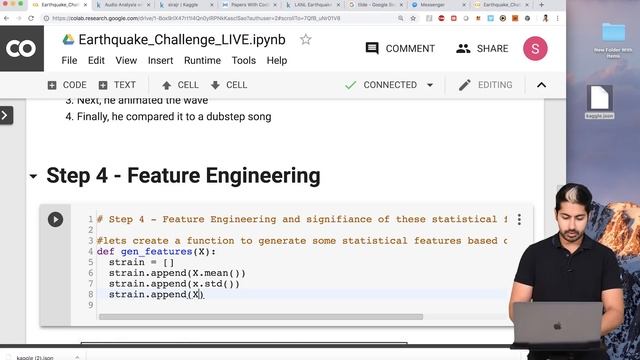
Task: Click code line 'strain.append(X.mean())'
Action: 177,273
